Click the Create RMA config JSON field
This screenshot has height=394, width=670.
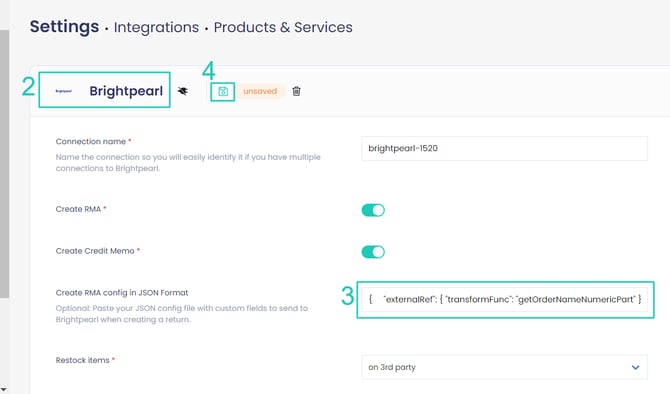pyautogui.click(x=504, y=299)
